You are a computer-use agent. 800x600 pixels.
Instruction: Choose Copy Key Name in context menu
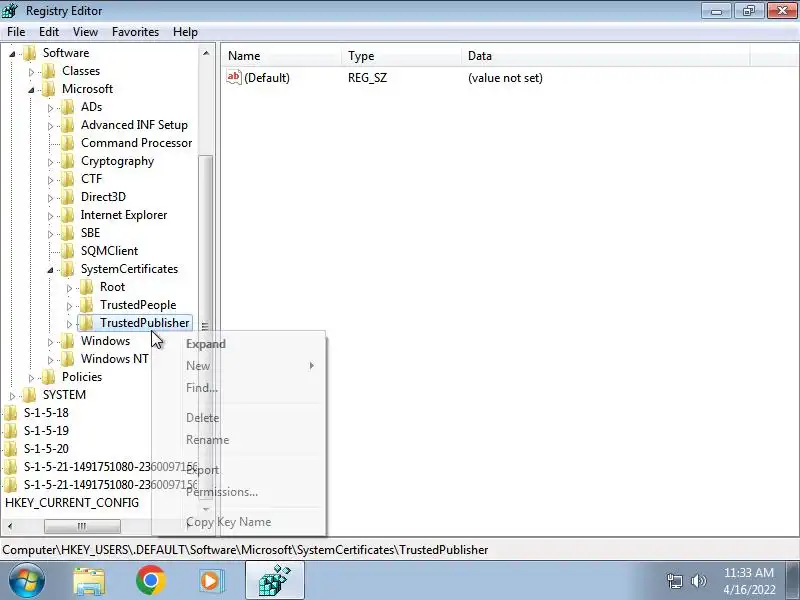click(x=238, y=522)
